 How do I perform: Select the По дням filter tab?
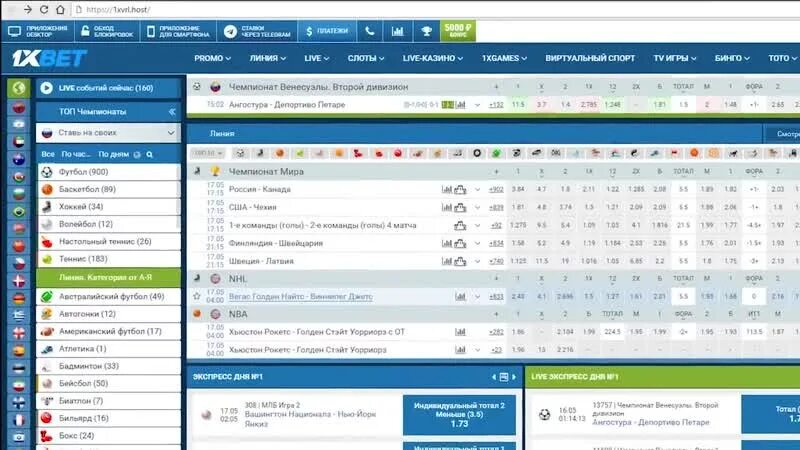[x=113, y=154]
